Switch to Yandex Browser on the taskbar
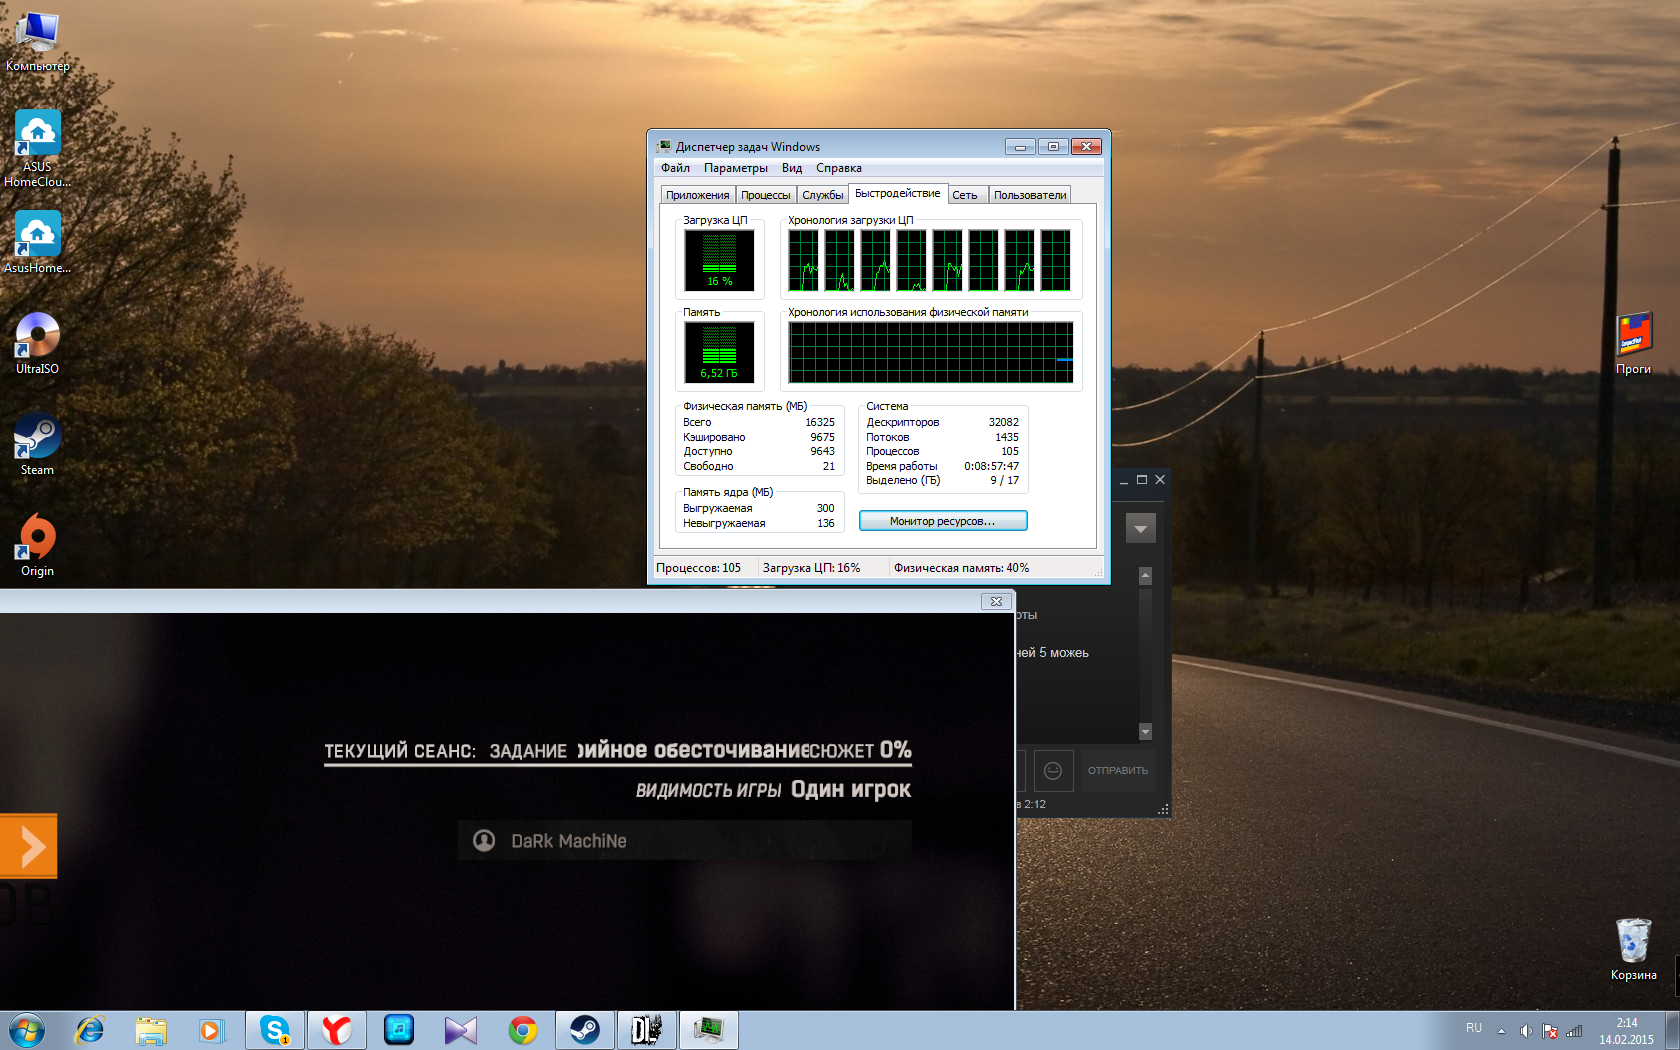 [337, 1030]
